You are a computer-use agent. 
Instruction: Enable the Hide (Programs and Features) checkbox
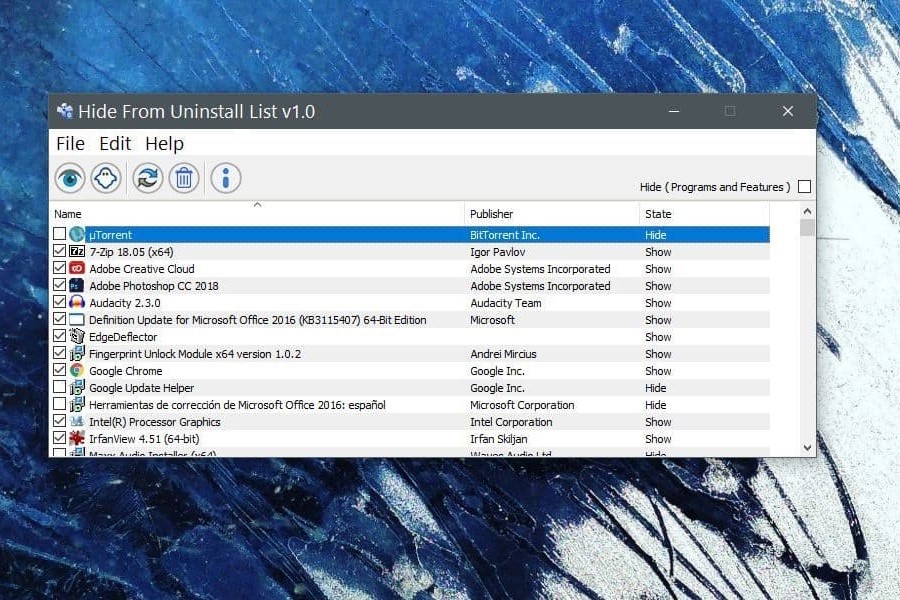pos(805,187)
